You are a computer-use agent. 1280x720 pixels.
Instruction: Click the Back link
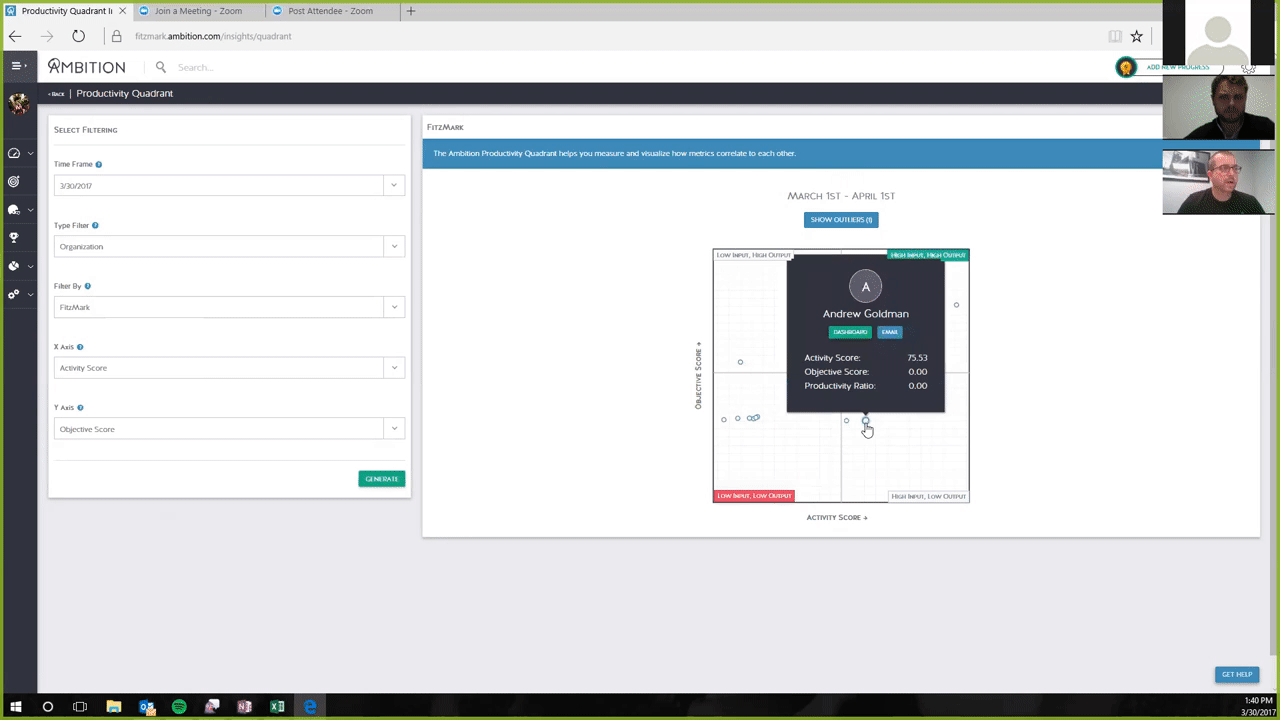[x=56, y=94]
